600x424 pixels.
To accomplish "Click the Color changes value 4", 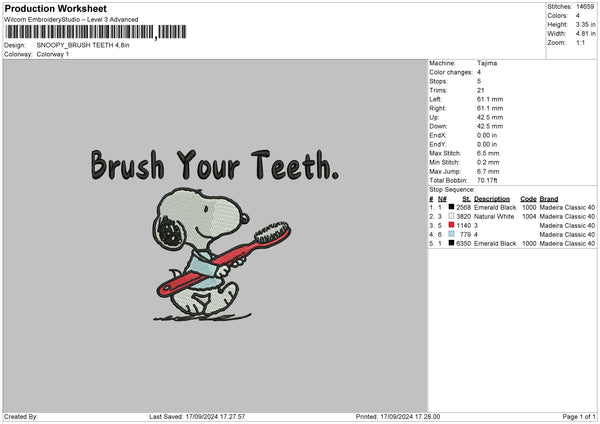I will (479, 72).
